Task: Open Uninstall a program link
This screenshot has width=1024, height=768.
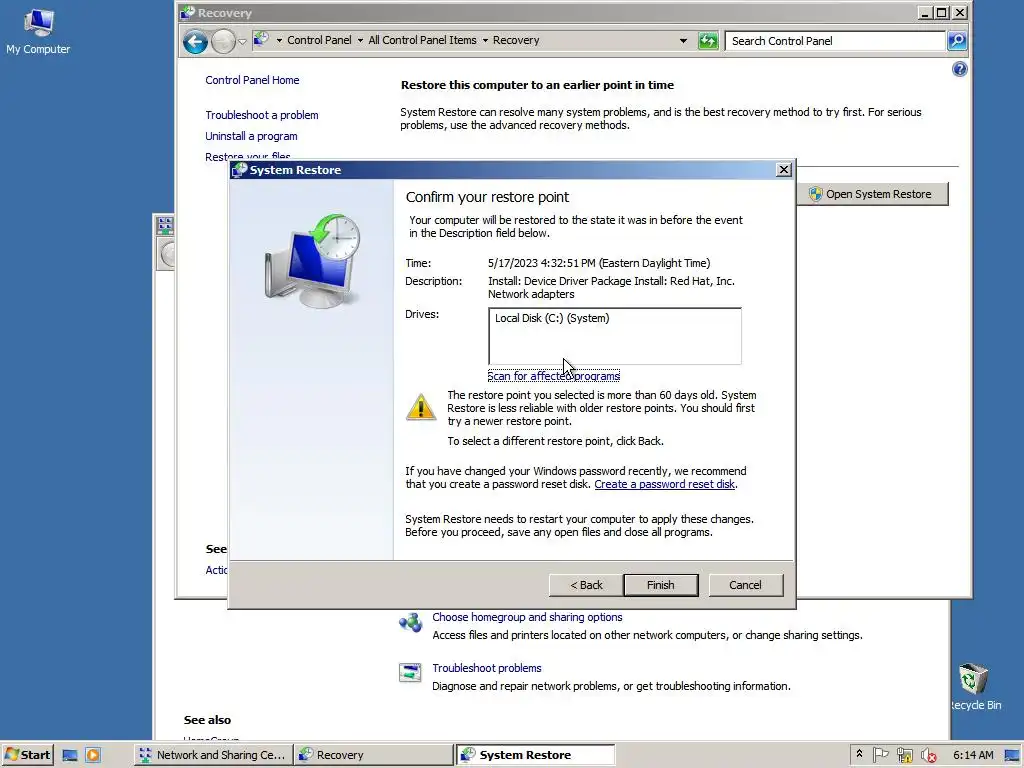Action: [x=251, y=136]
